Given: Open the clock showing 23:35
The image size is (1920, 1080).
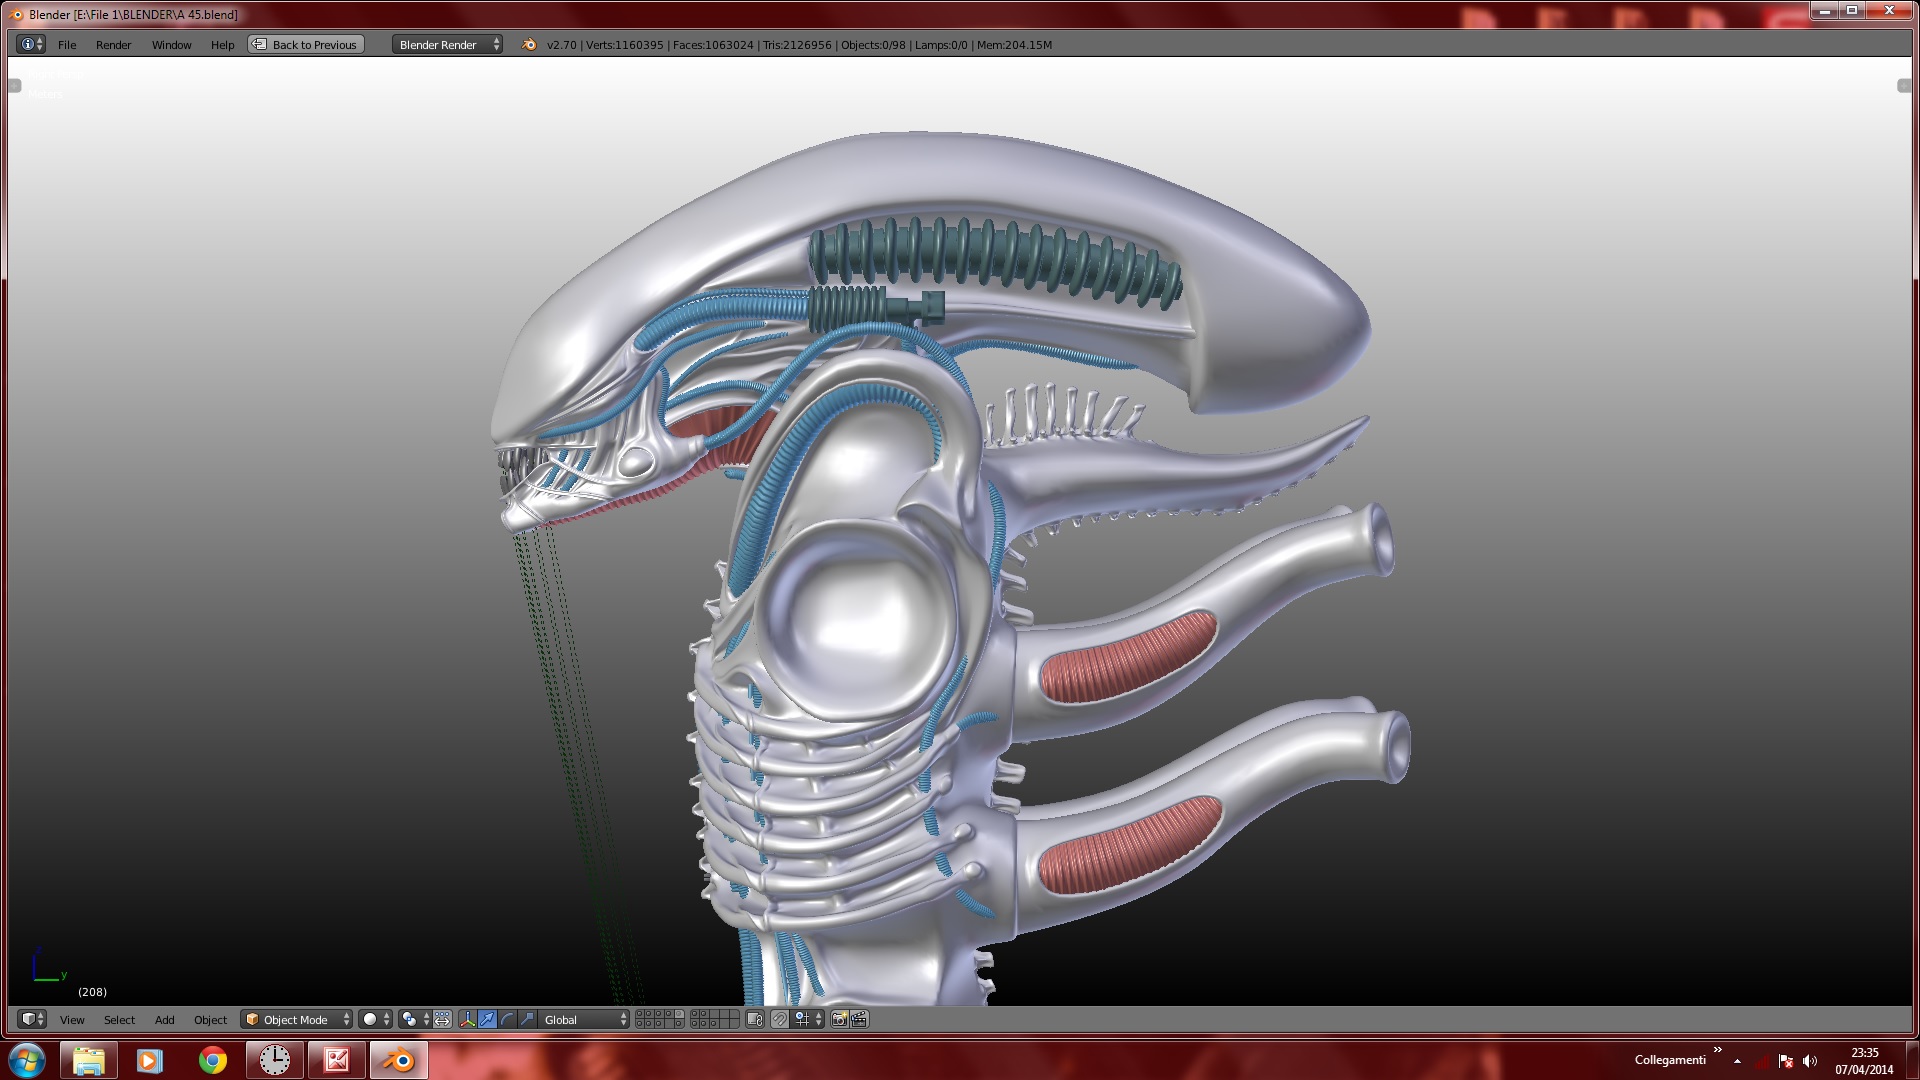Looking at the screenshot, I should tap(1864, 1061).
